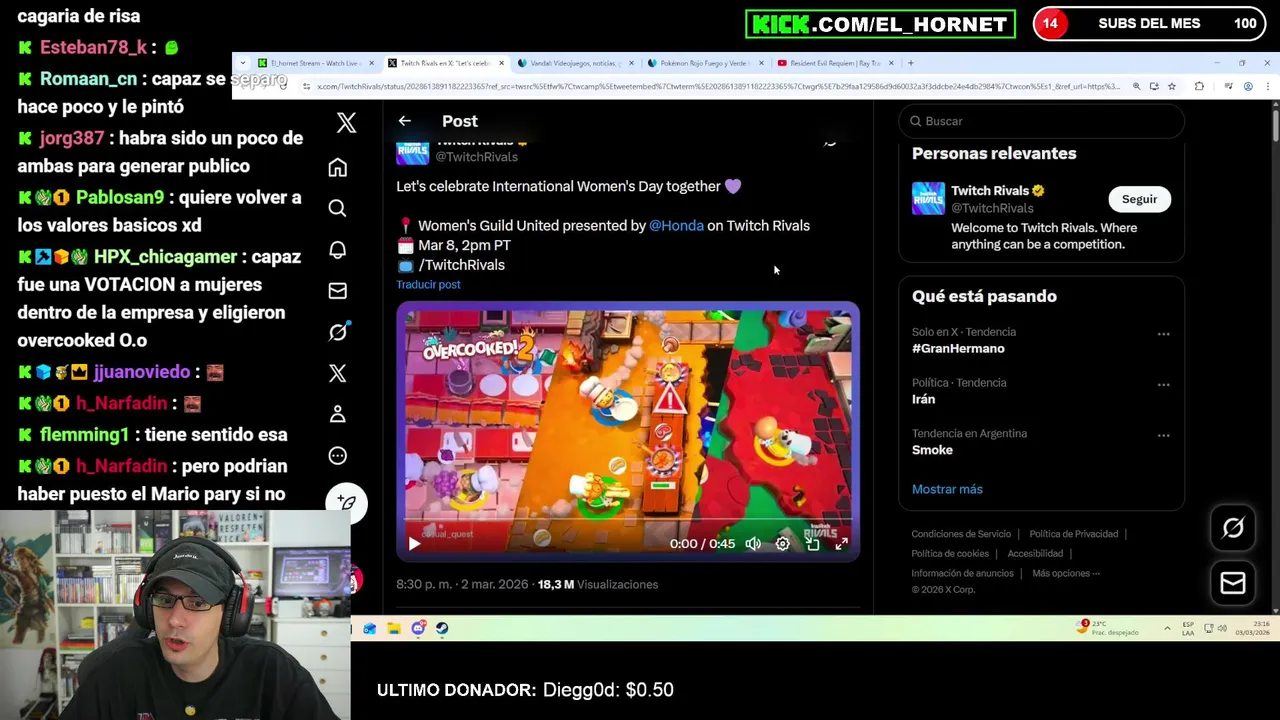Show hidden tray icons chevron
The width and height of the screenshot is (1280, 720).
[1167, 629]
